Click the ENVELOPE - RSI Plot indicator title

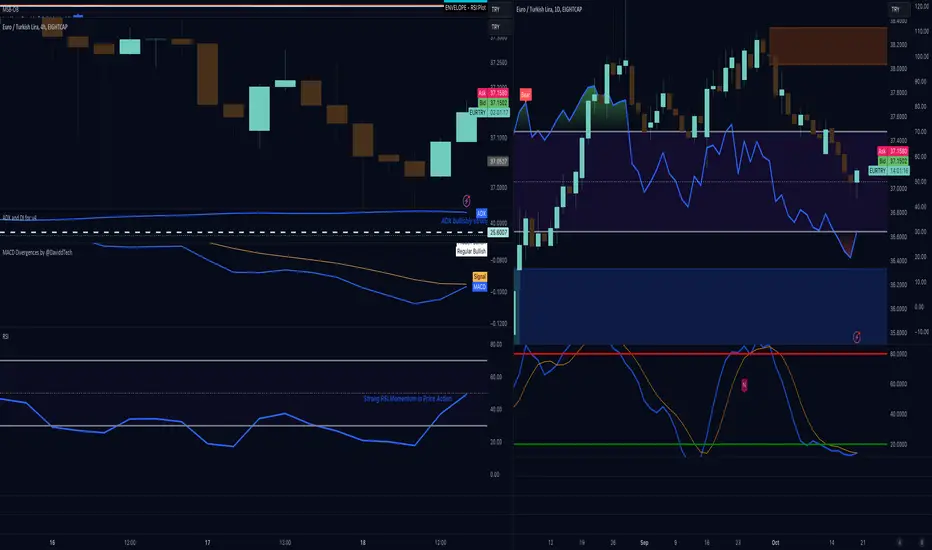pos(465,8)
